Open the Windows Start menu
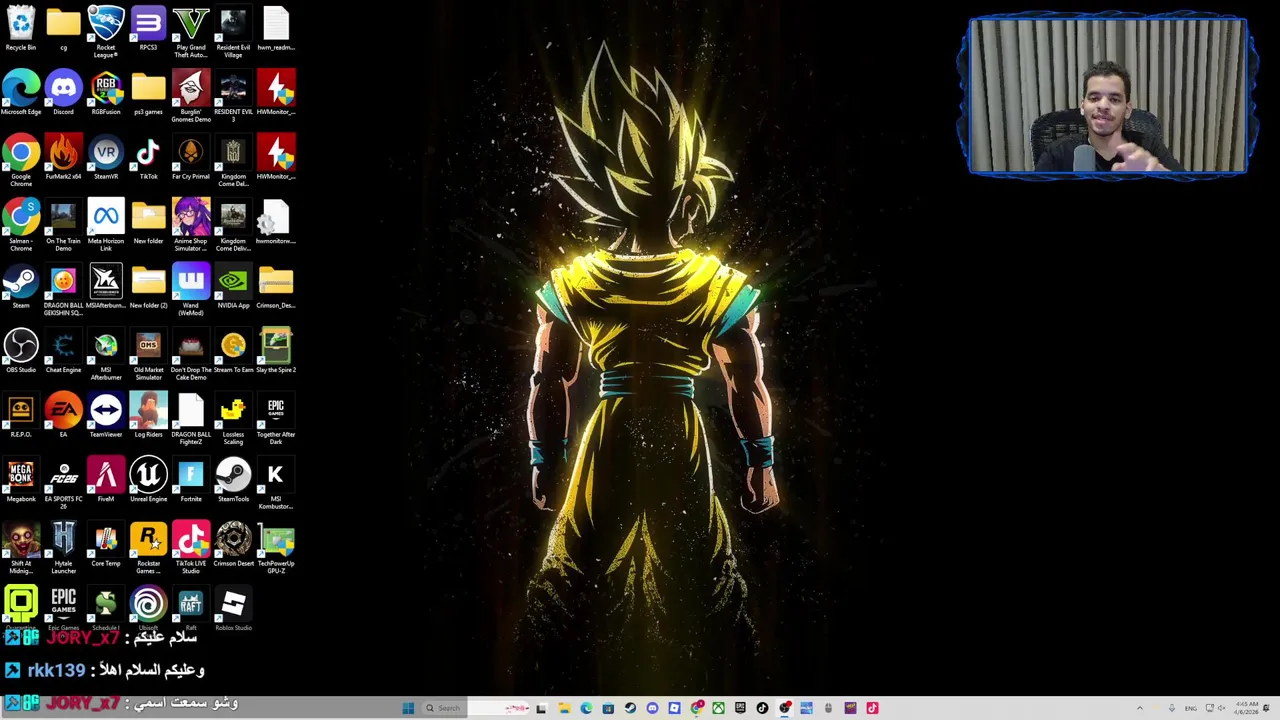This screenshot has height=720, width=1280. (x=408, y=708)
